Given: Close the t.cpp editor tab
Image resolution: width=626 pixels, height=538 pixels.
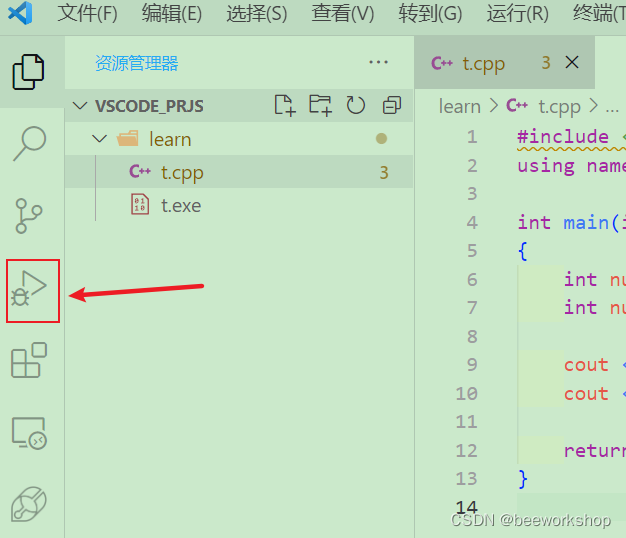Looking at the screenshot, I should pyautogui.click(x=572, y=62).
